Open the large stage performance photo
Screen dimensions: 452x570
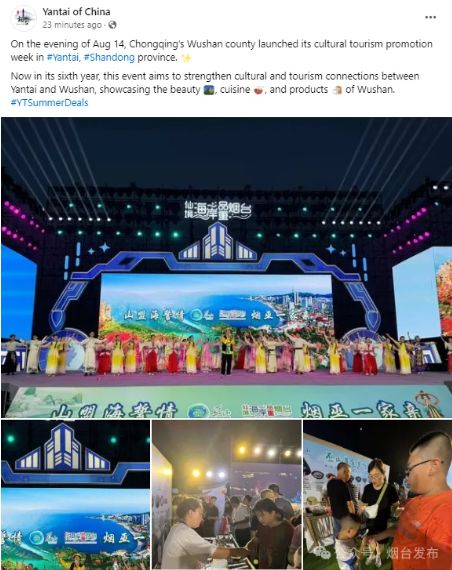point(226,267)
